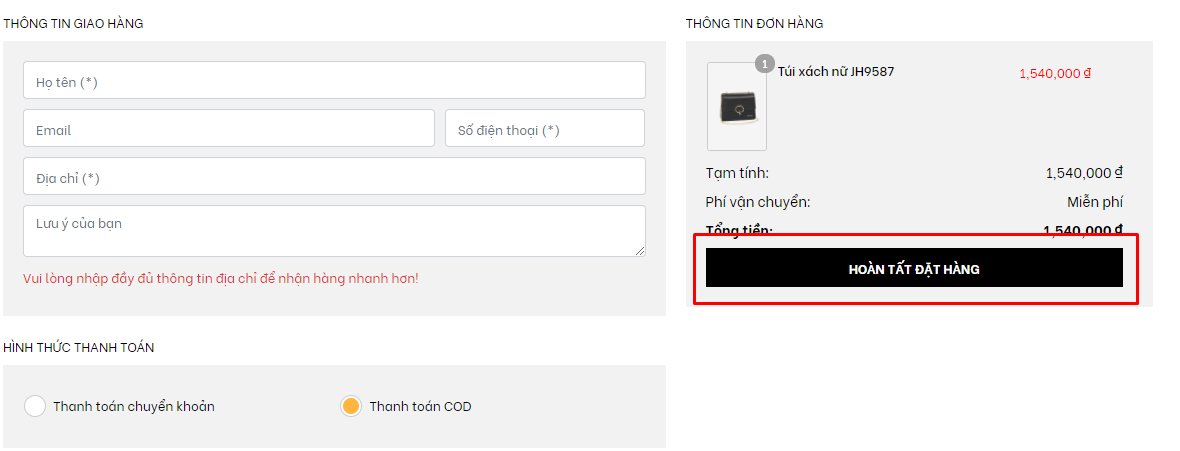Image resolution: width=1180 pixels, height=451 pixels.
Task: Click the HÌNH THỨC THANH TOÁN heading
Action: click(x=78, y=347)
